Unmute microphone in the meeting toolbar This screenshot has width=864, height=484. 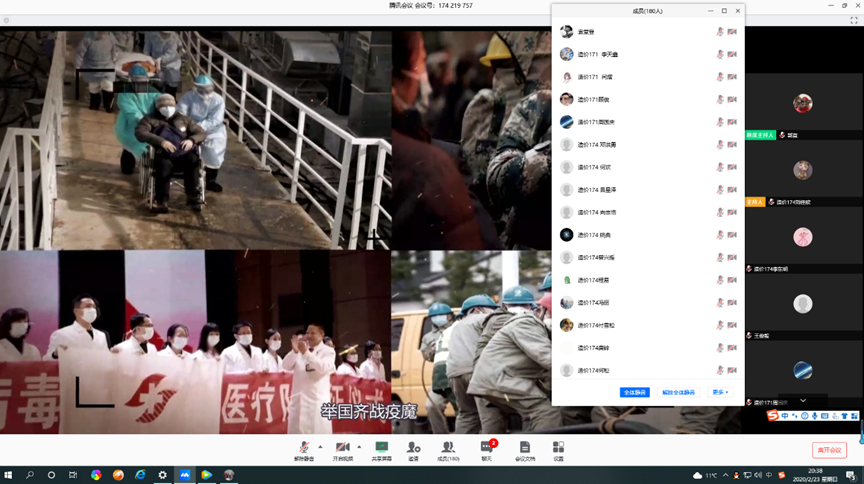point(304,450)
